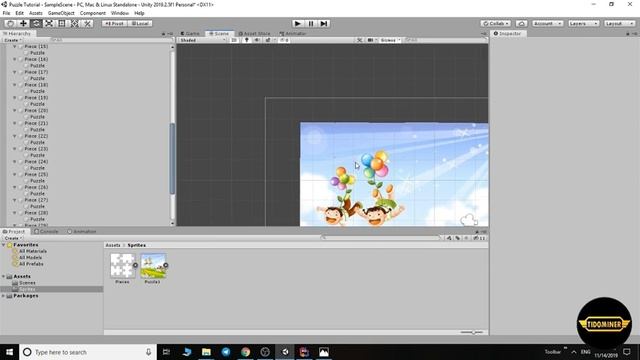Open the GameObject menu
Image resolution: width=640 pixels, height=360 pixels.
tap(61, 13)
